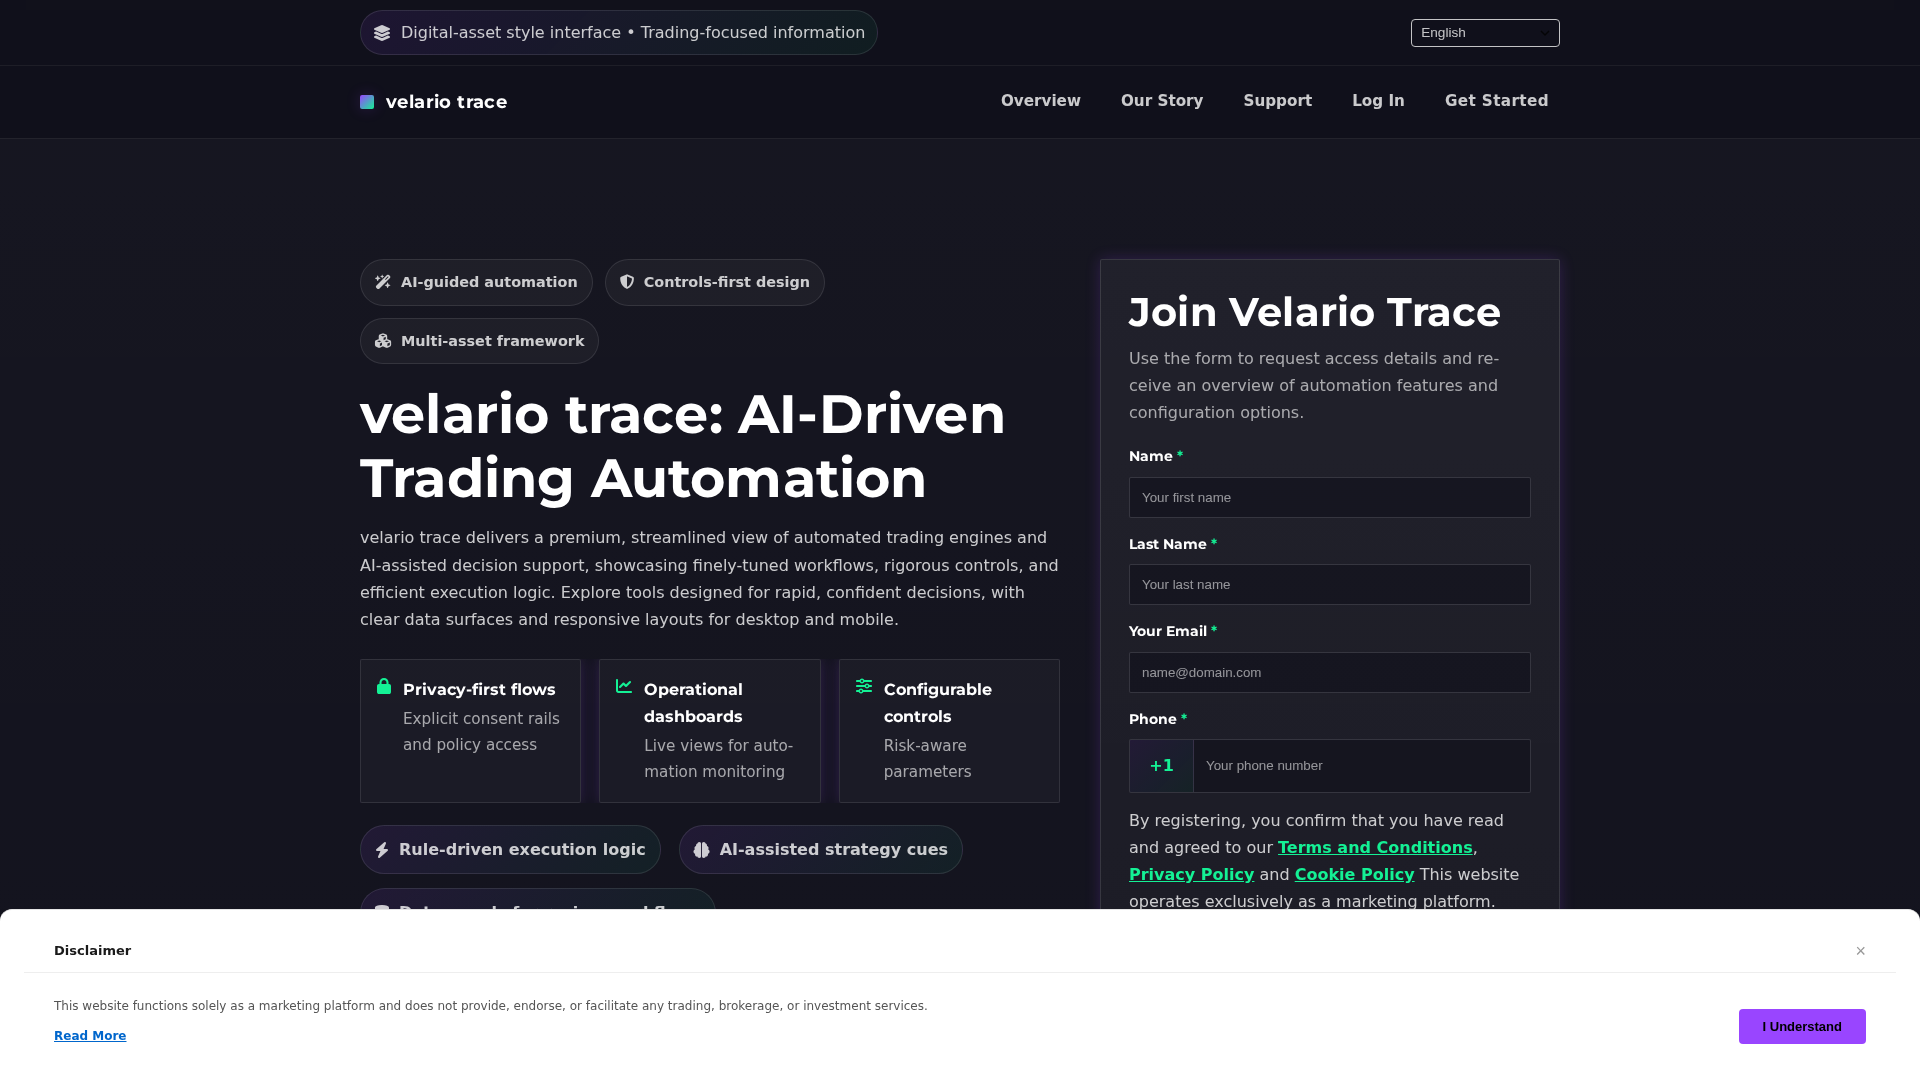Screen dimensions: 1920x1080
Task: Click the Multi-asset framework pill
Action: tap(479, 341)
